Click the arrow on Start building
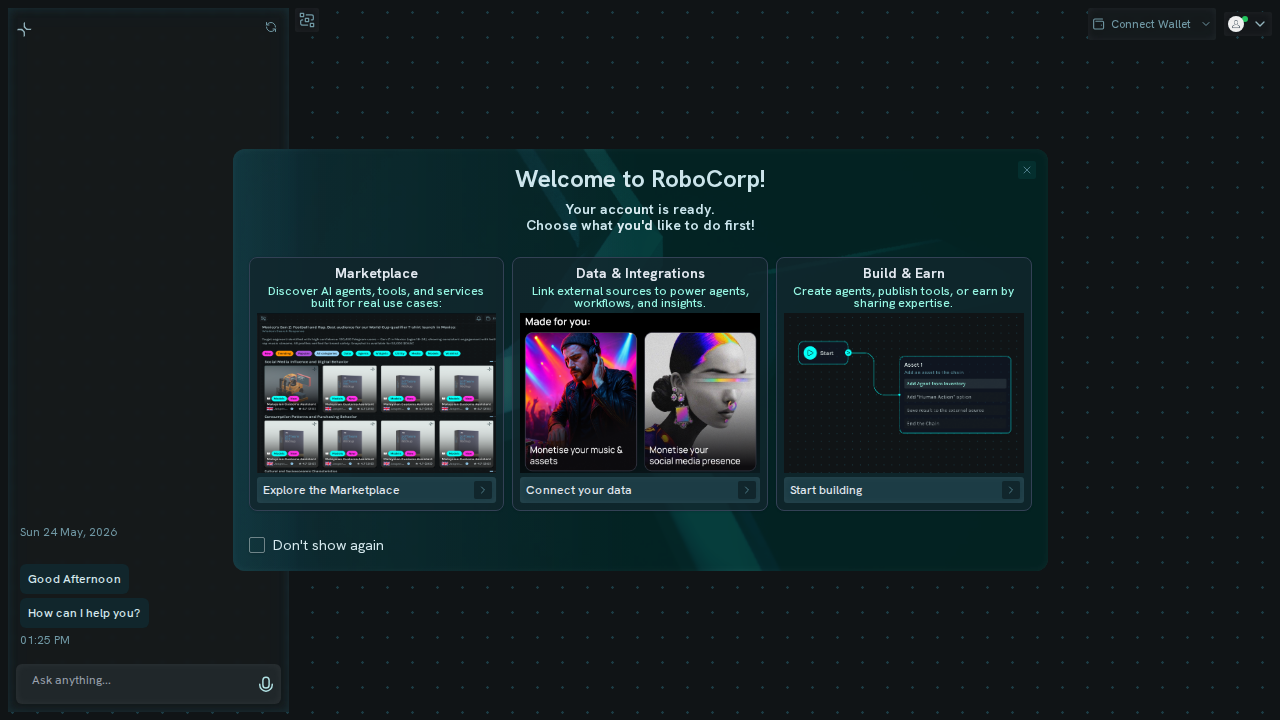Screen dimensions: 1280x720 point(1011,490)
